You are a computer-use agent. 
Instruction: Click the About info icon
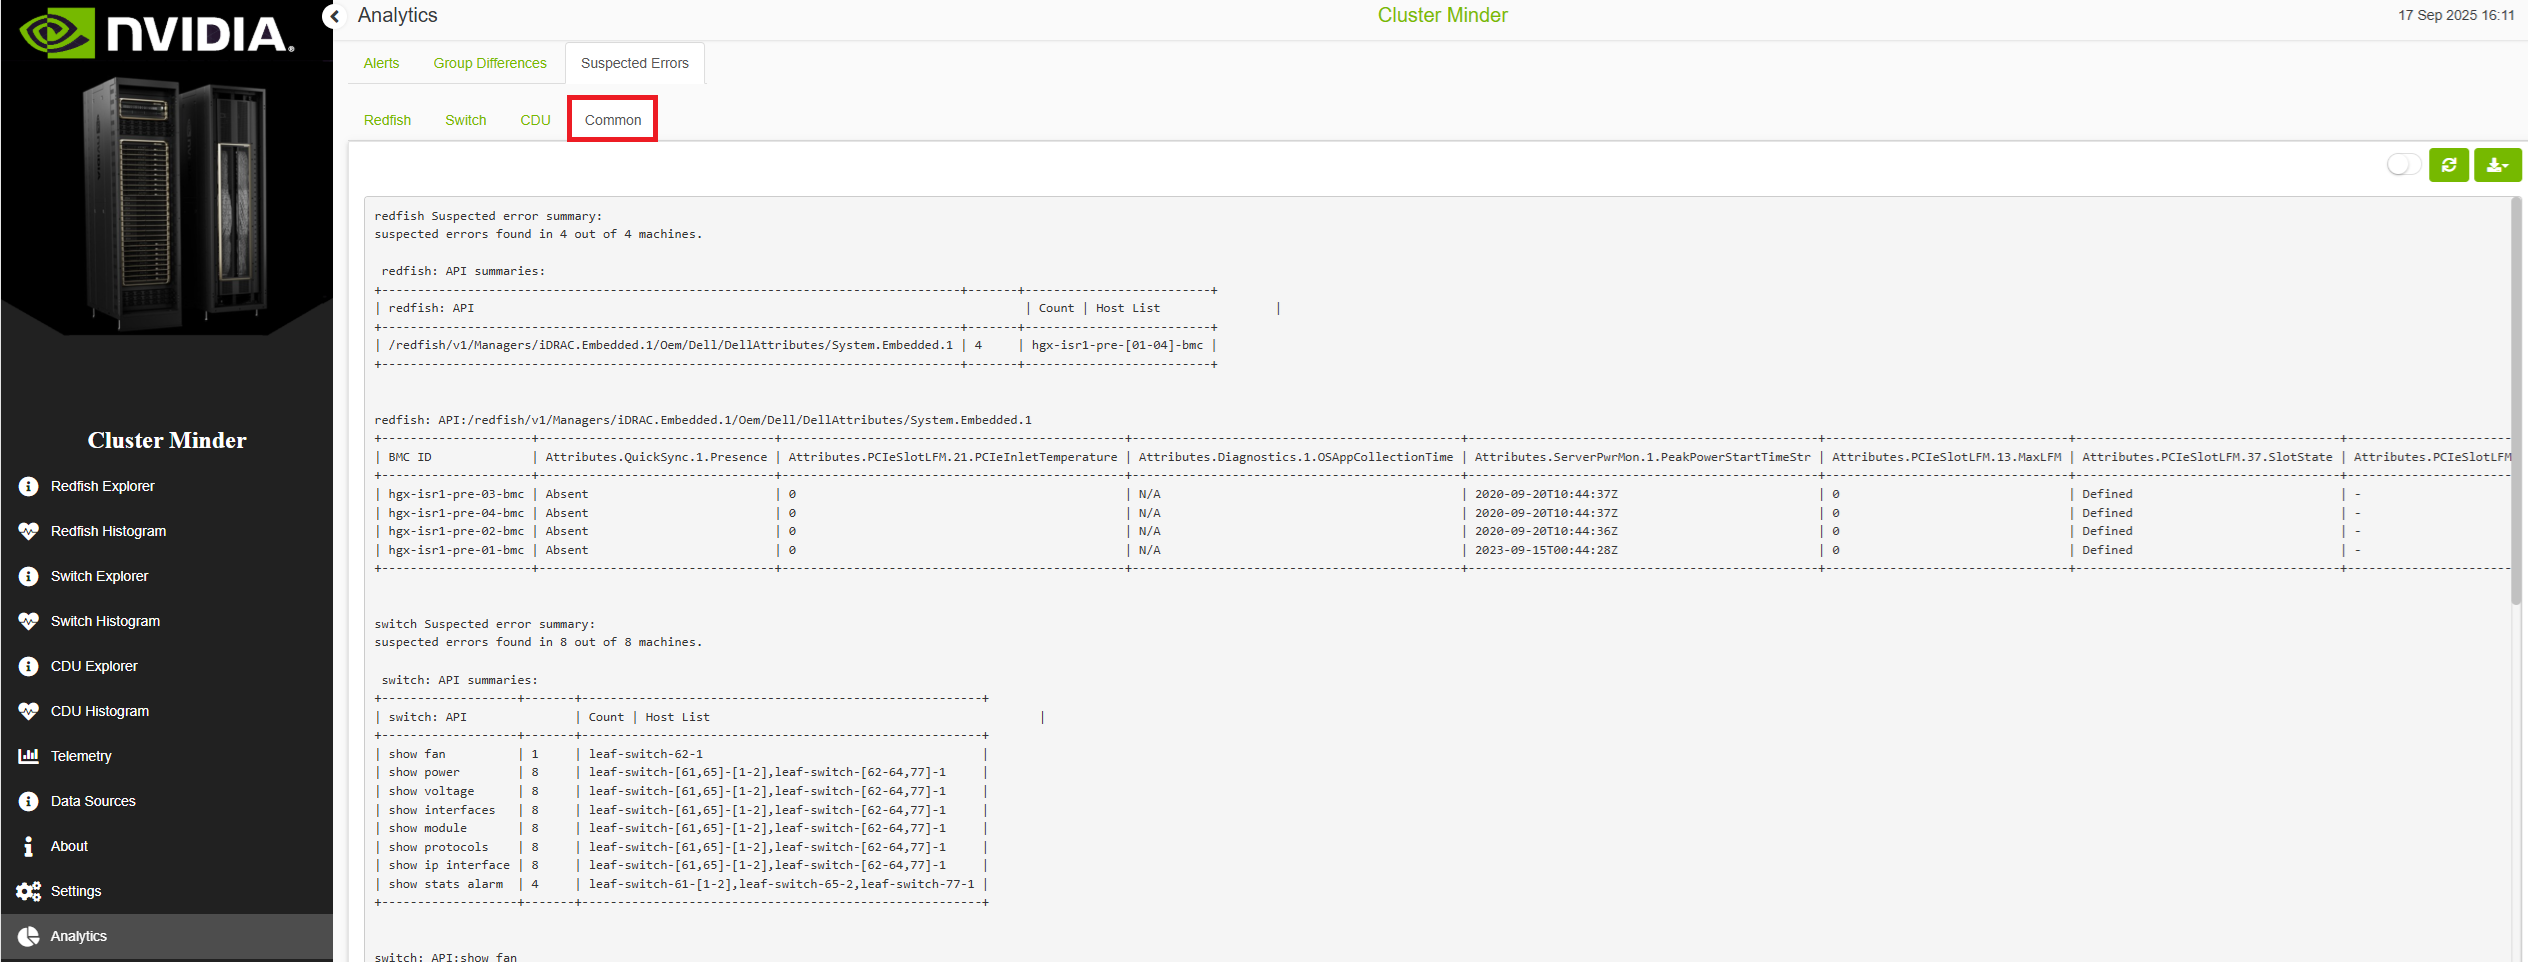point(28,846)
